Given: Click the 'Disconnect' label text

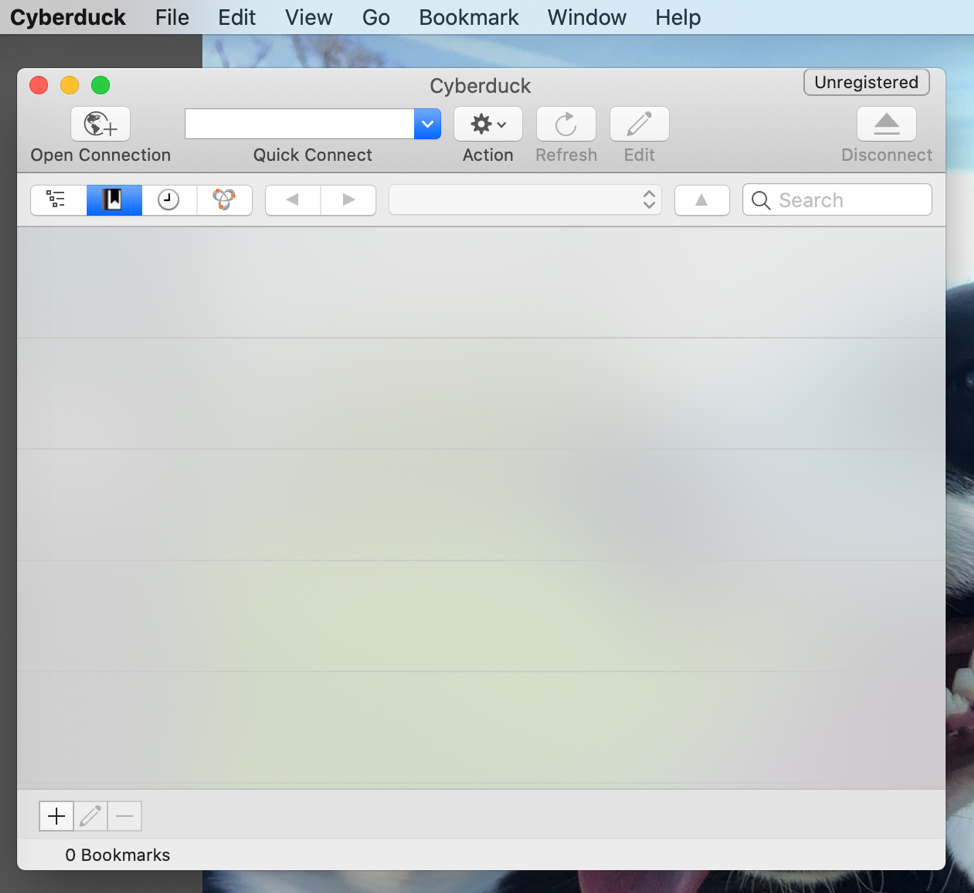Looking at the screenshot, I should [886, 155].
